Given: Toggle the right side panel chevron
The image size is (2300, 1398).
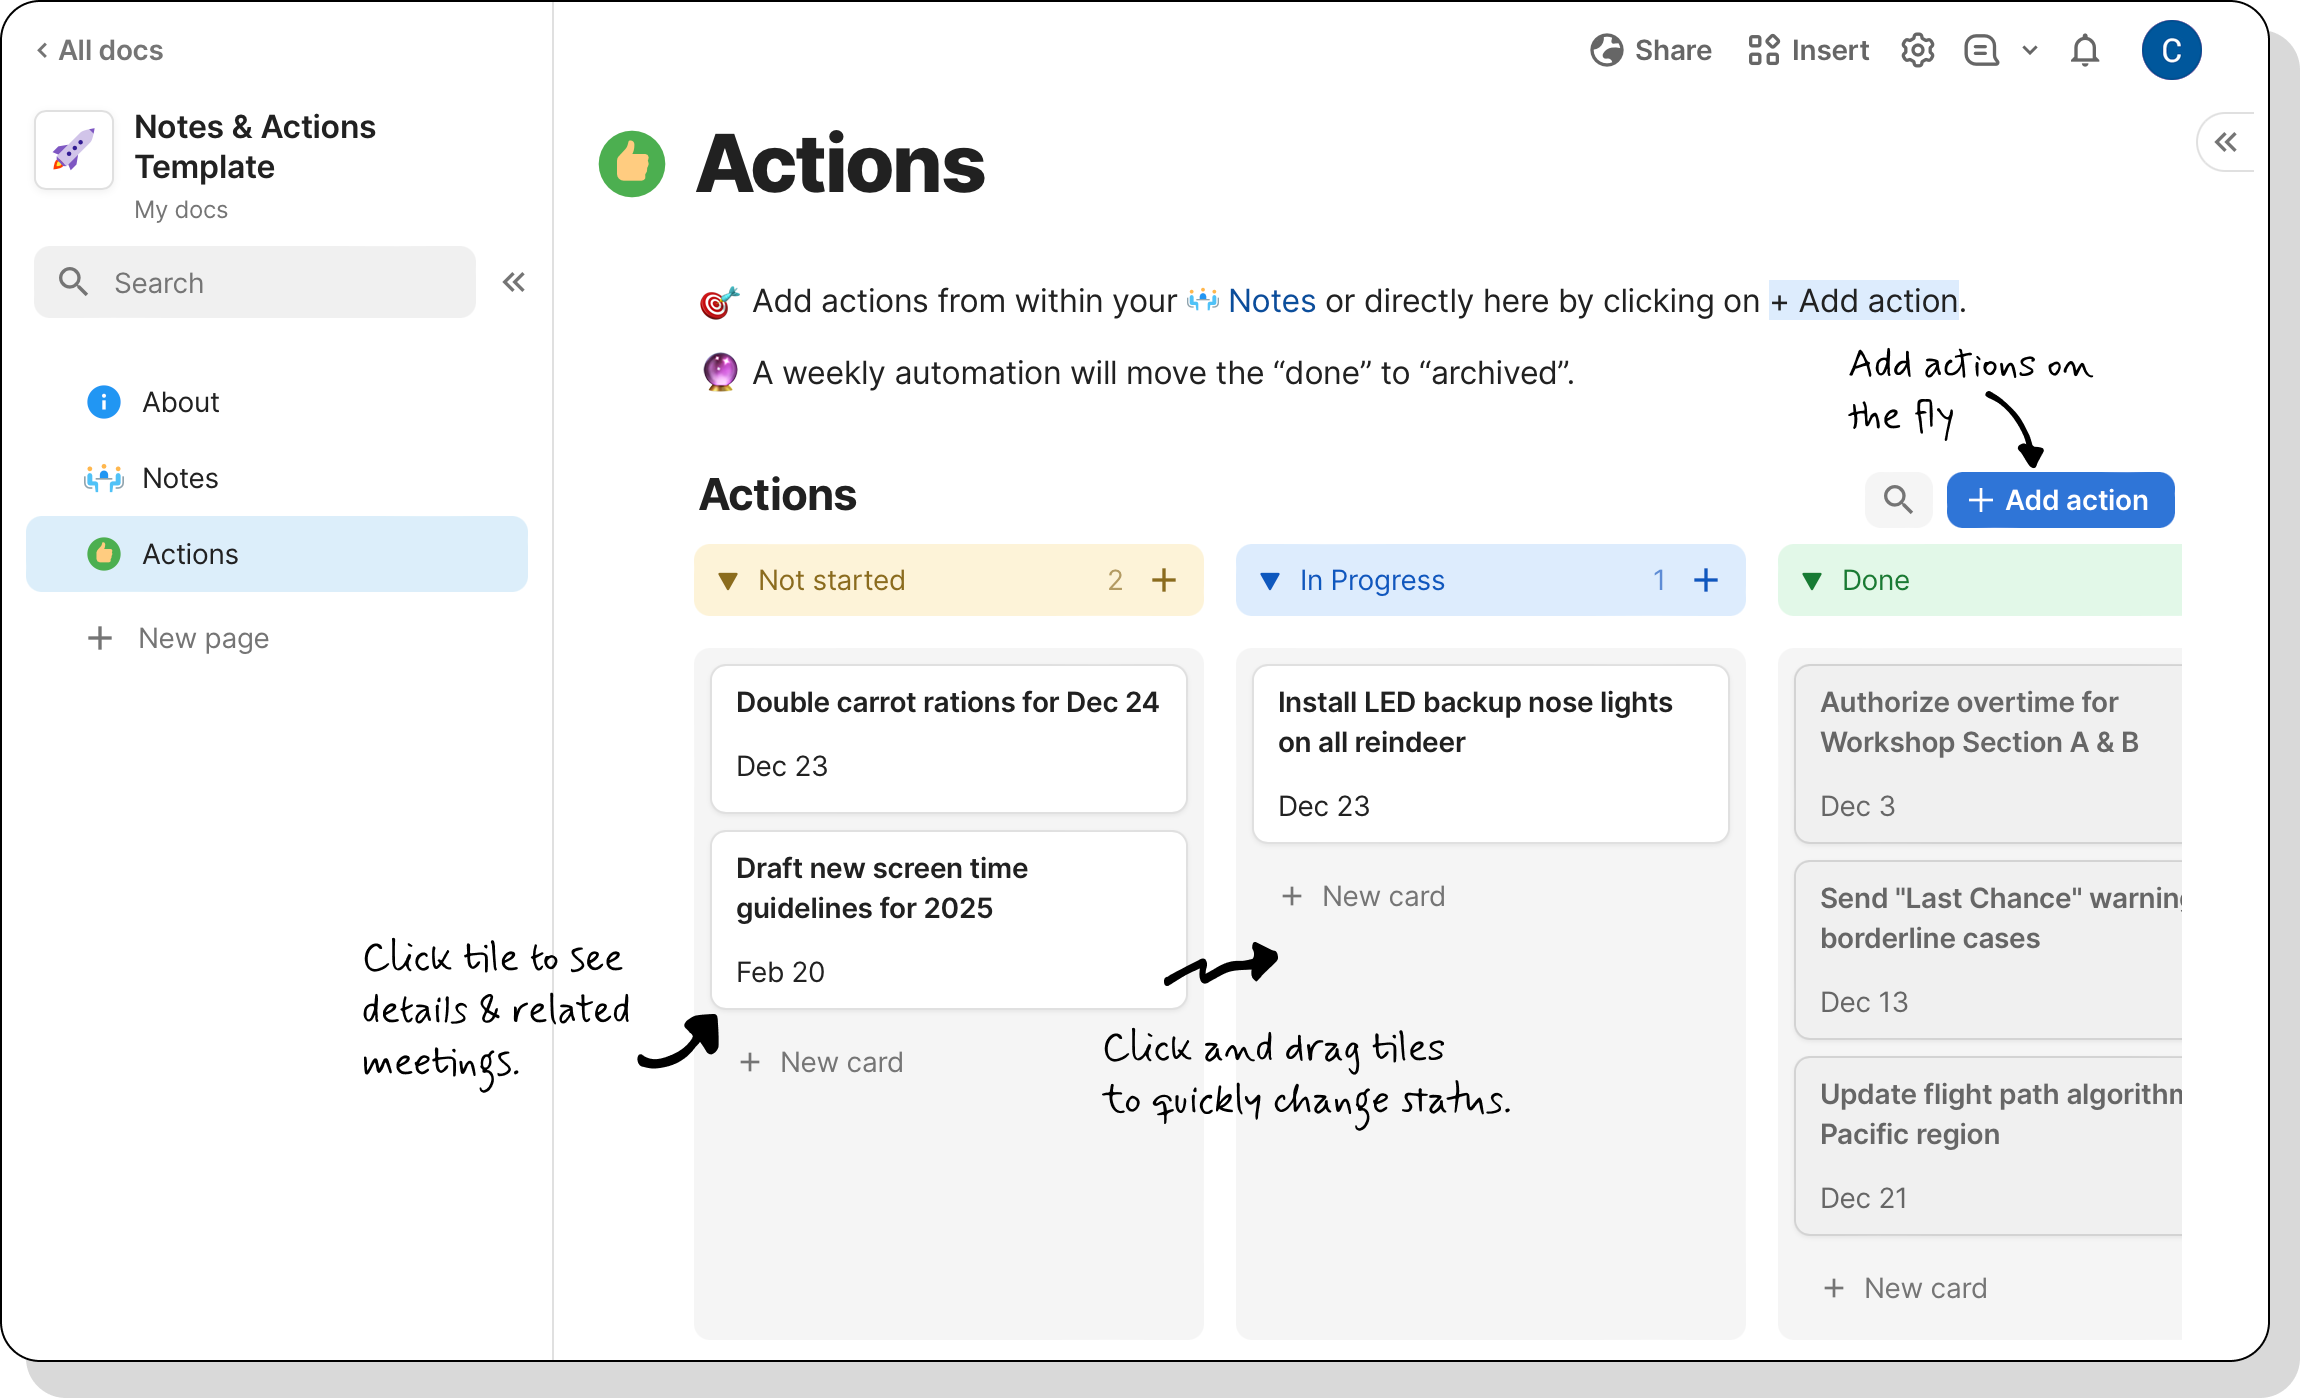Looking at the screenshot, I should (2225, 142).
